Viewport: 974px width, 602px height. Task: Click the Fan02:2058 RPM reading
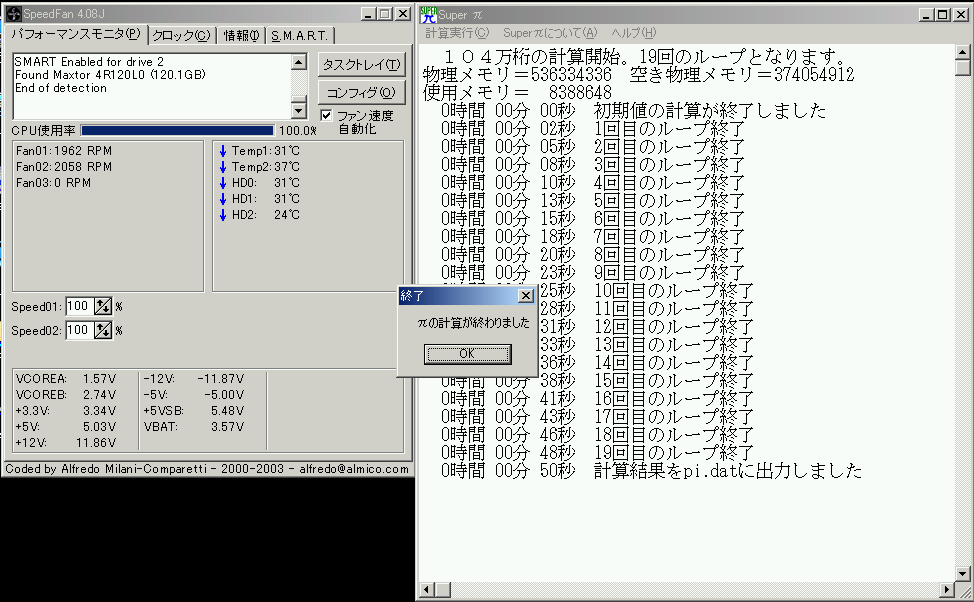click(x=64, y=167)
